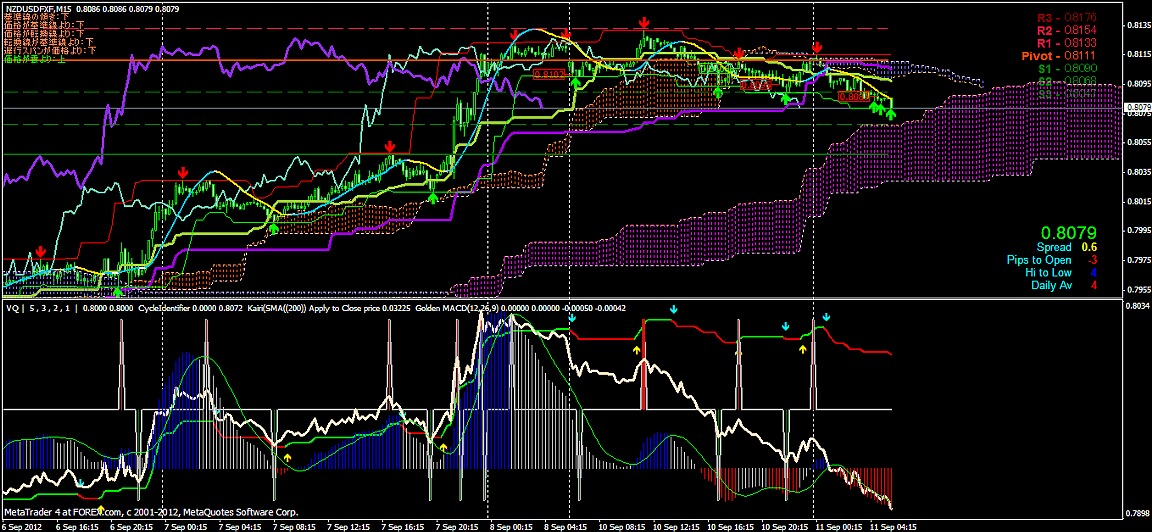Select the green buy arrow near 7 Sep 08:15
1152x532 pixels.
pyautogui.click(x=274, y=229)
